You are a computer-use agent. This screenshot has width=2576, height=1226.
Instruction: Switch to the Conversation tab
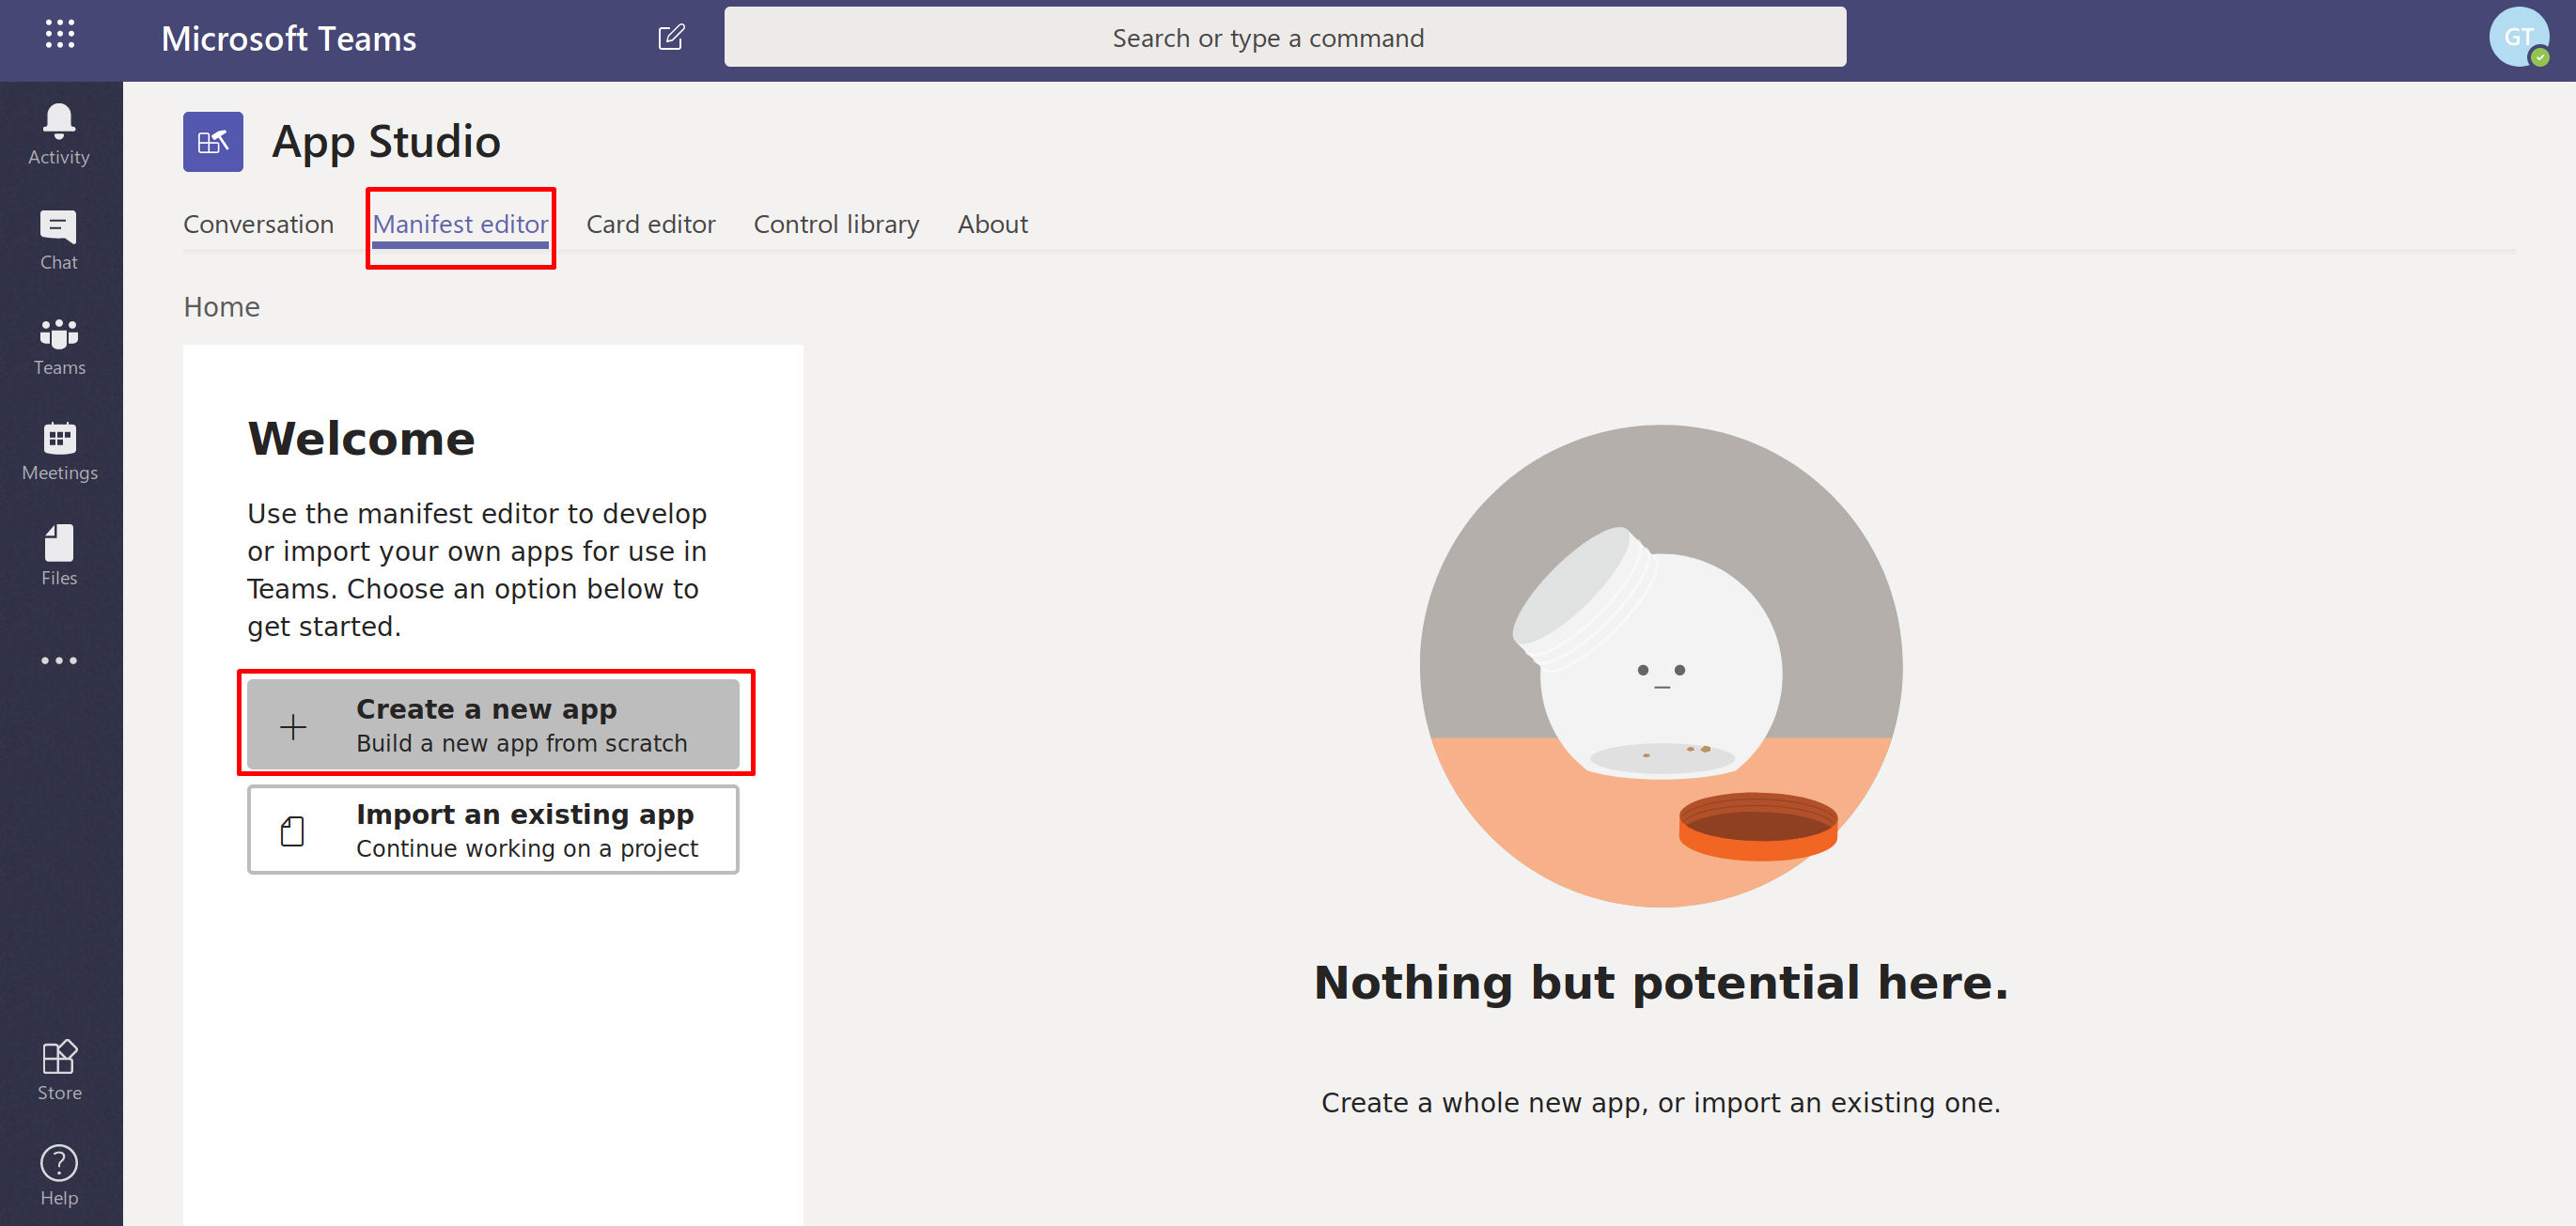(258, 224)
